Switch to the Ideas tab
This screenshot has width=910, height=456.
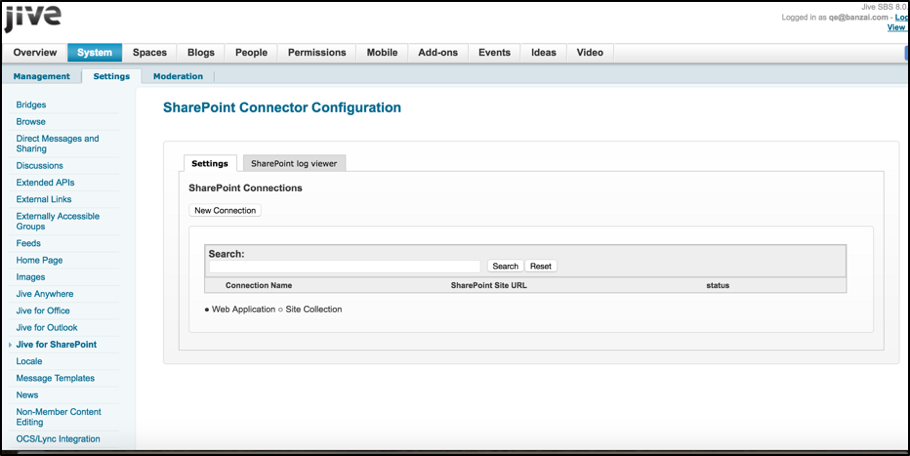point(544,52)
